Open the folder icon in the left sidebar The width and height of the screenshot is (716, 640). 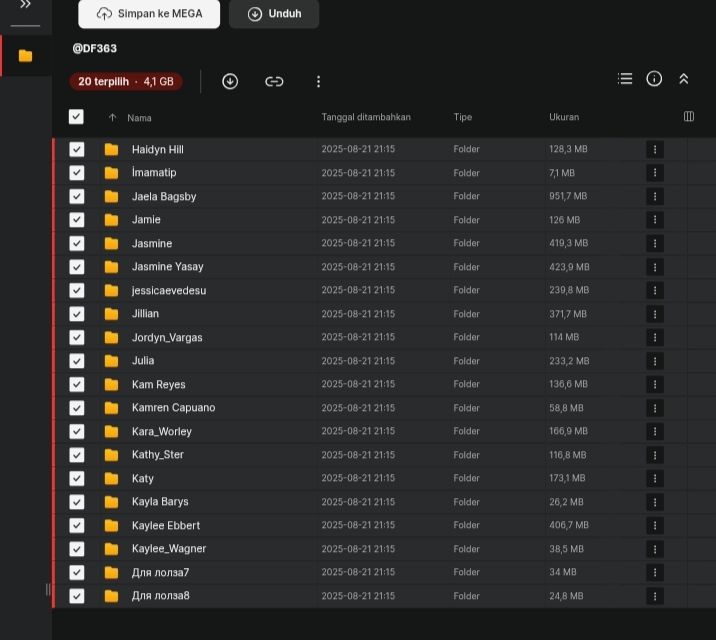tap(26, 56)
